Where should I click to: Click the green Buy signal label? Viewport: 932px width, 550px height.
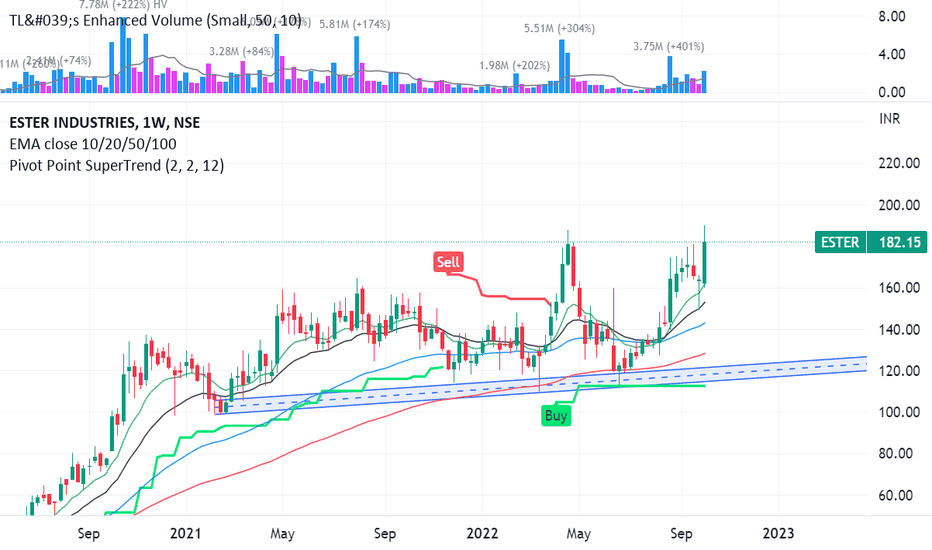pyautogui.click(x=556, y=416)
